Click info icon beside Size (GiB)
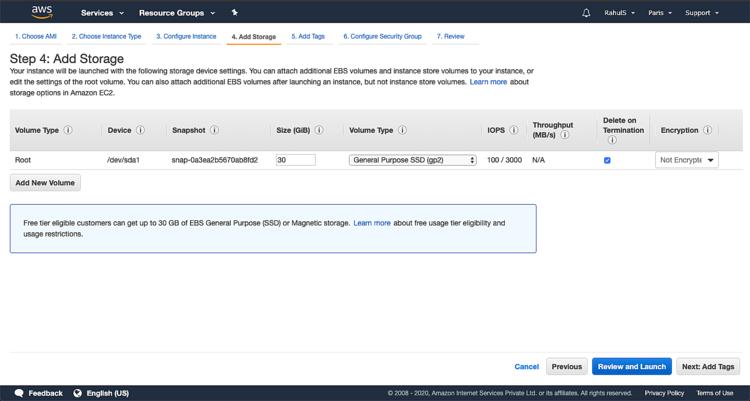Image resolution: width=750 pixels, height=401 pixels. pos(330,130)
